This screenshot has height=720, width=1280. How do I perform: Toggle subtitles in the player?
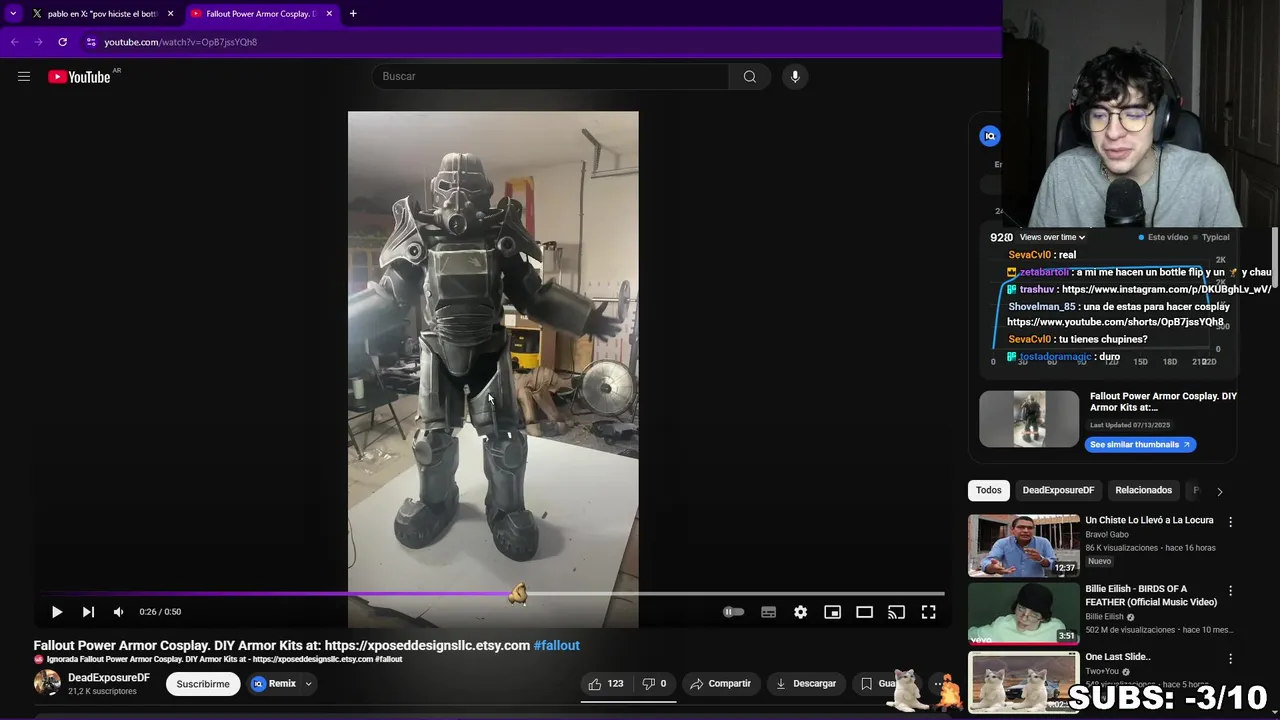pyautogui.click(x=768, y=612)
